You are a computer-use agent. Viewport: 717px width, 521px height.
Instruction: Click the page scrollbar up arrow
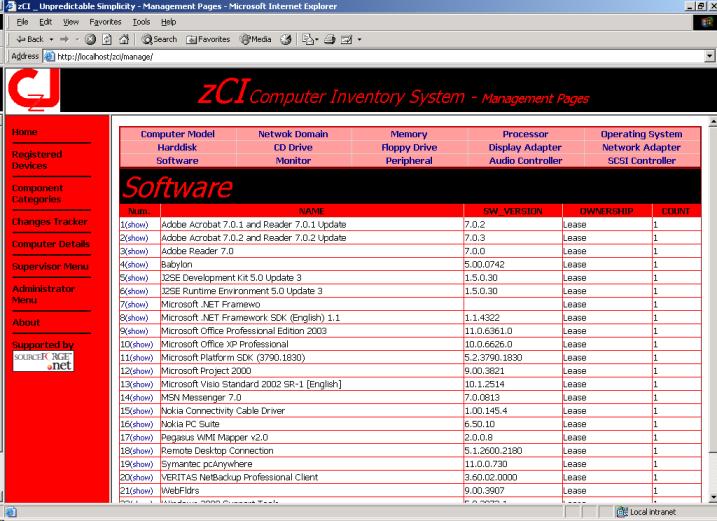point(713,122)
